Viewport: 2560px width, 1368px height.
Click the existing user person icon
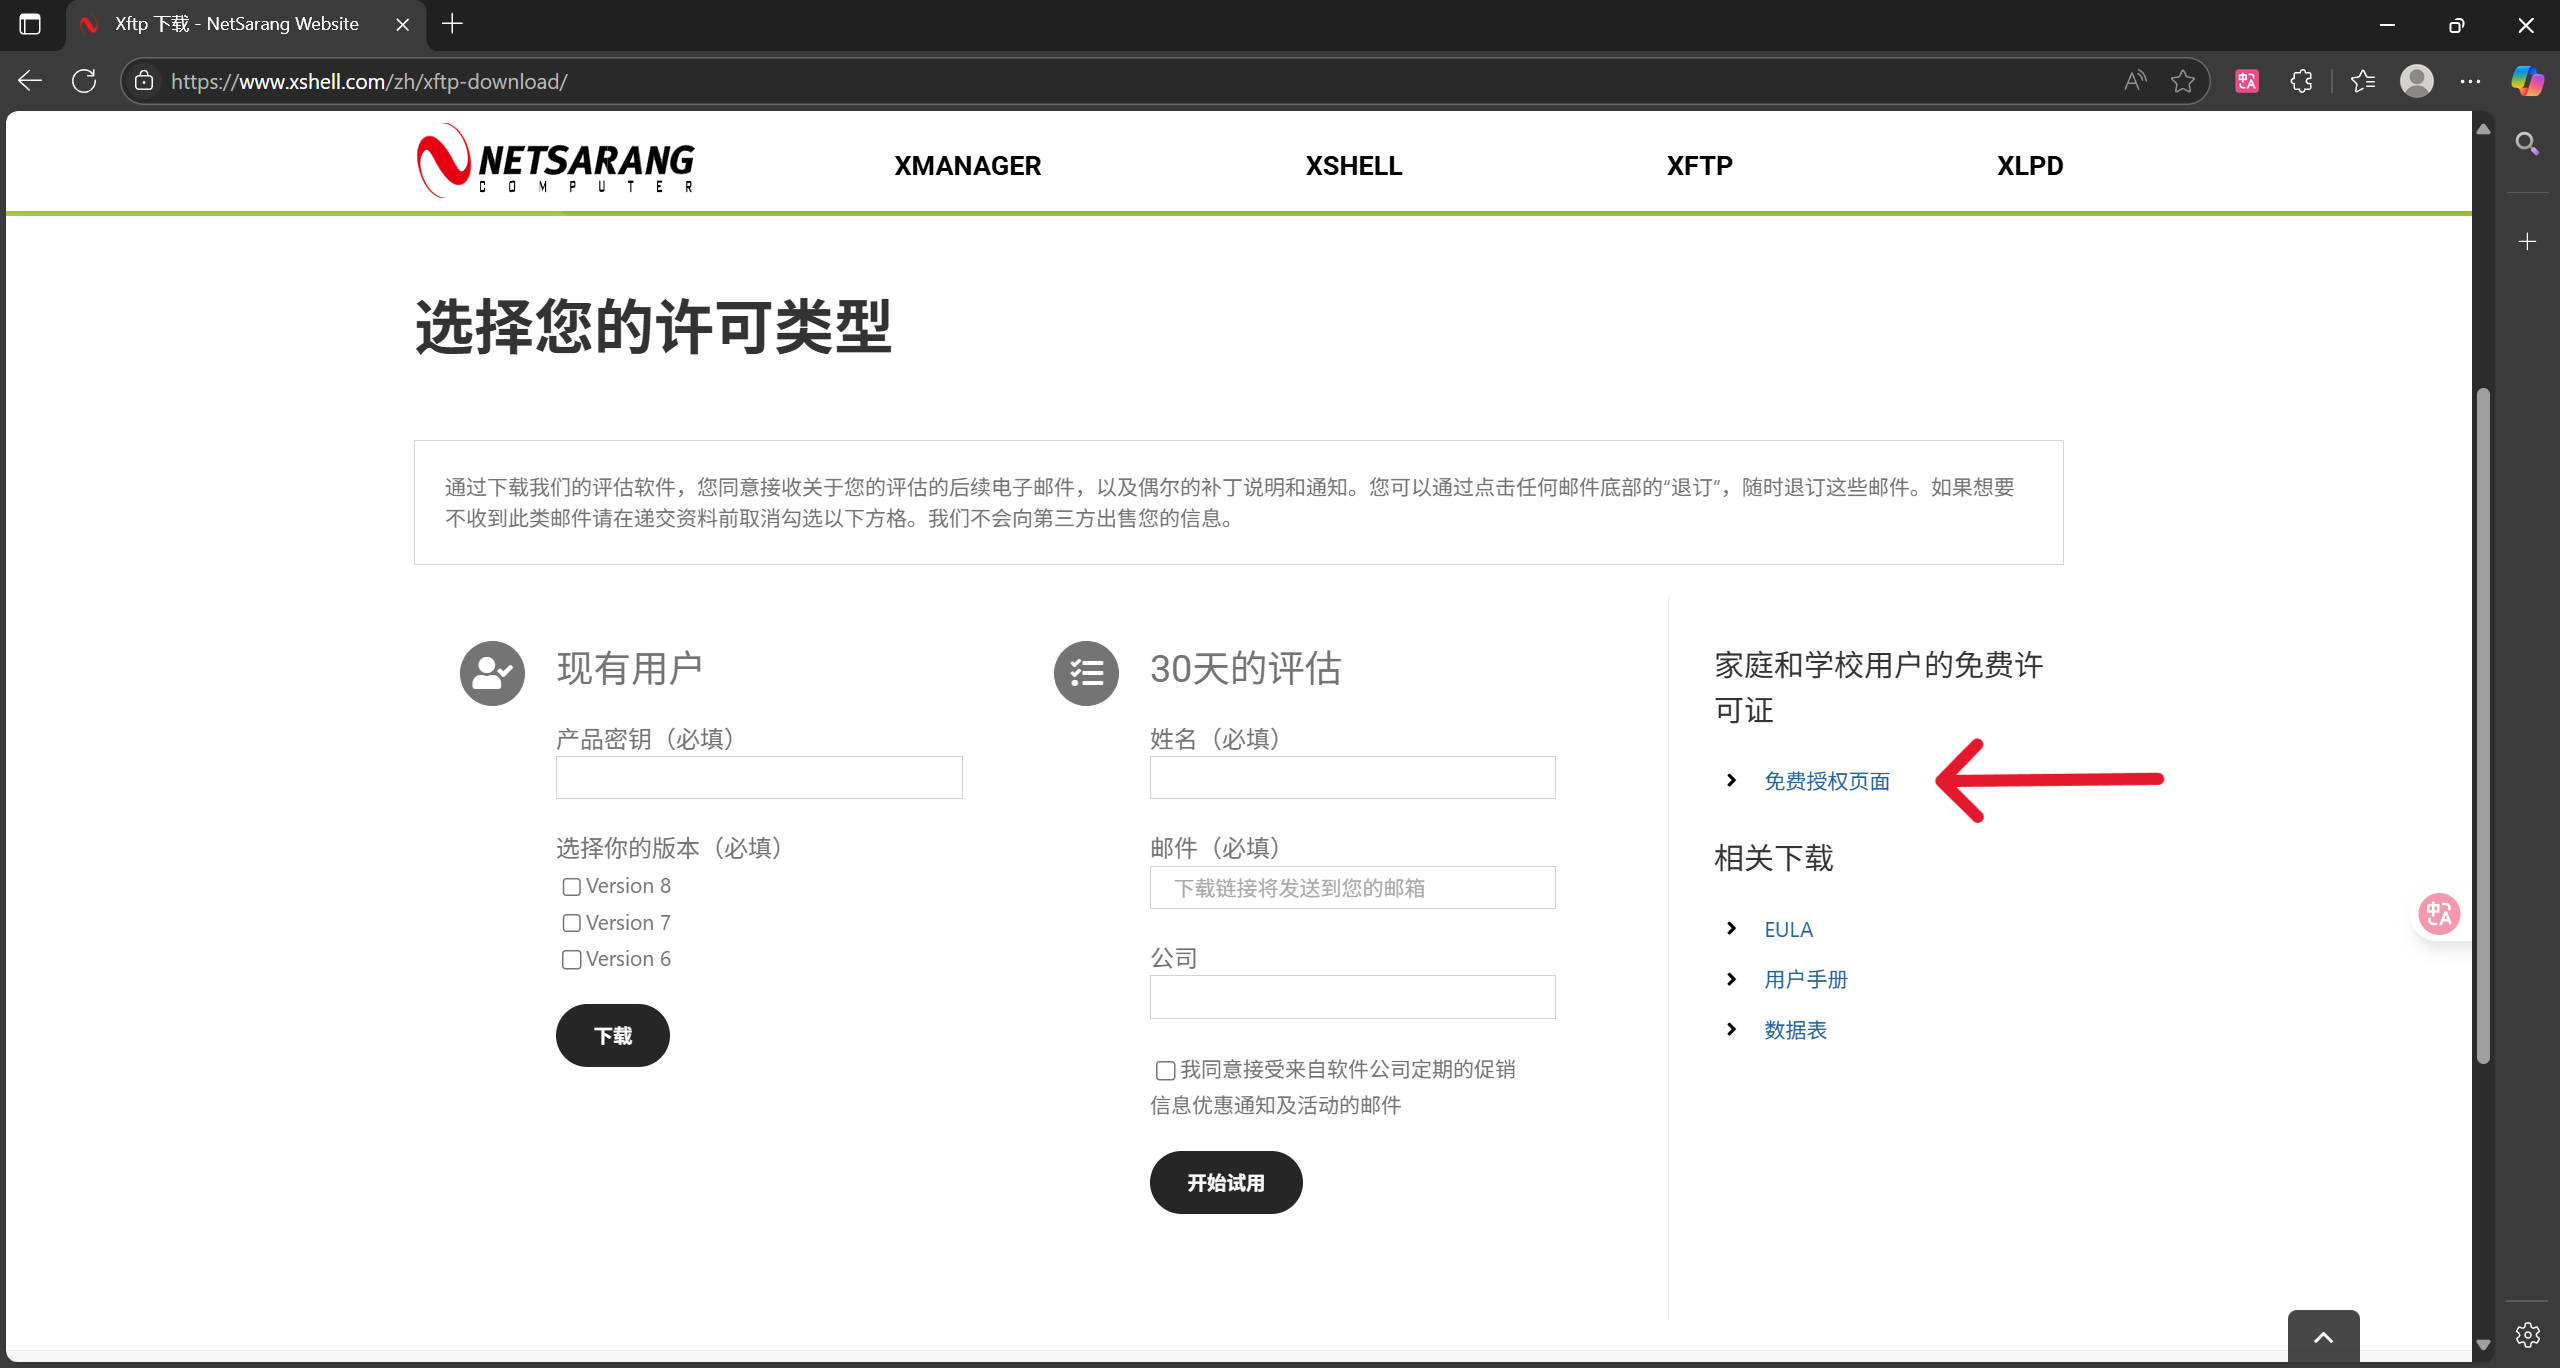[491, 672]
